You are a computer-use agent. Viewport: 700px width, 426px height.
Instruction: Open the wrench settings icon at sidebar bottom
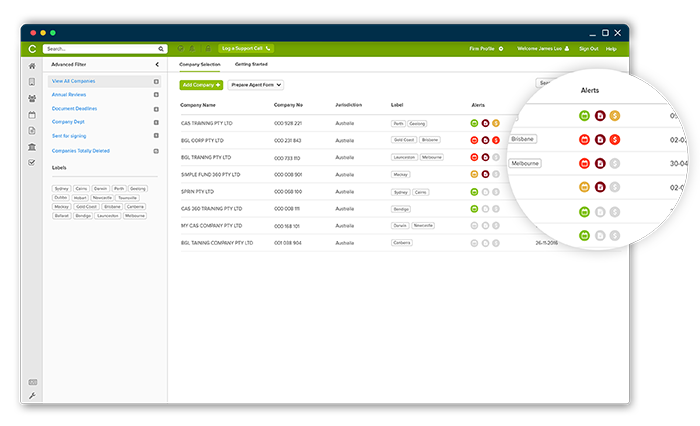click(32, 395)
